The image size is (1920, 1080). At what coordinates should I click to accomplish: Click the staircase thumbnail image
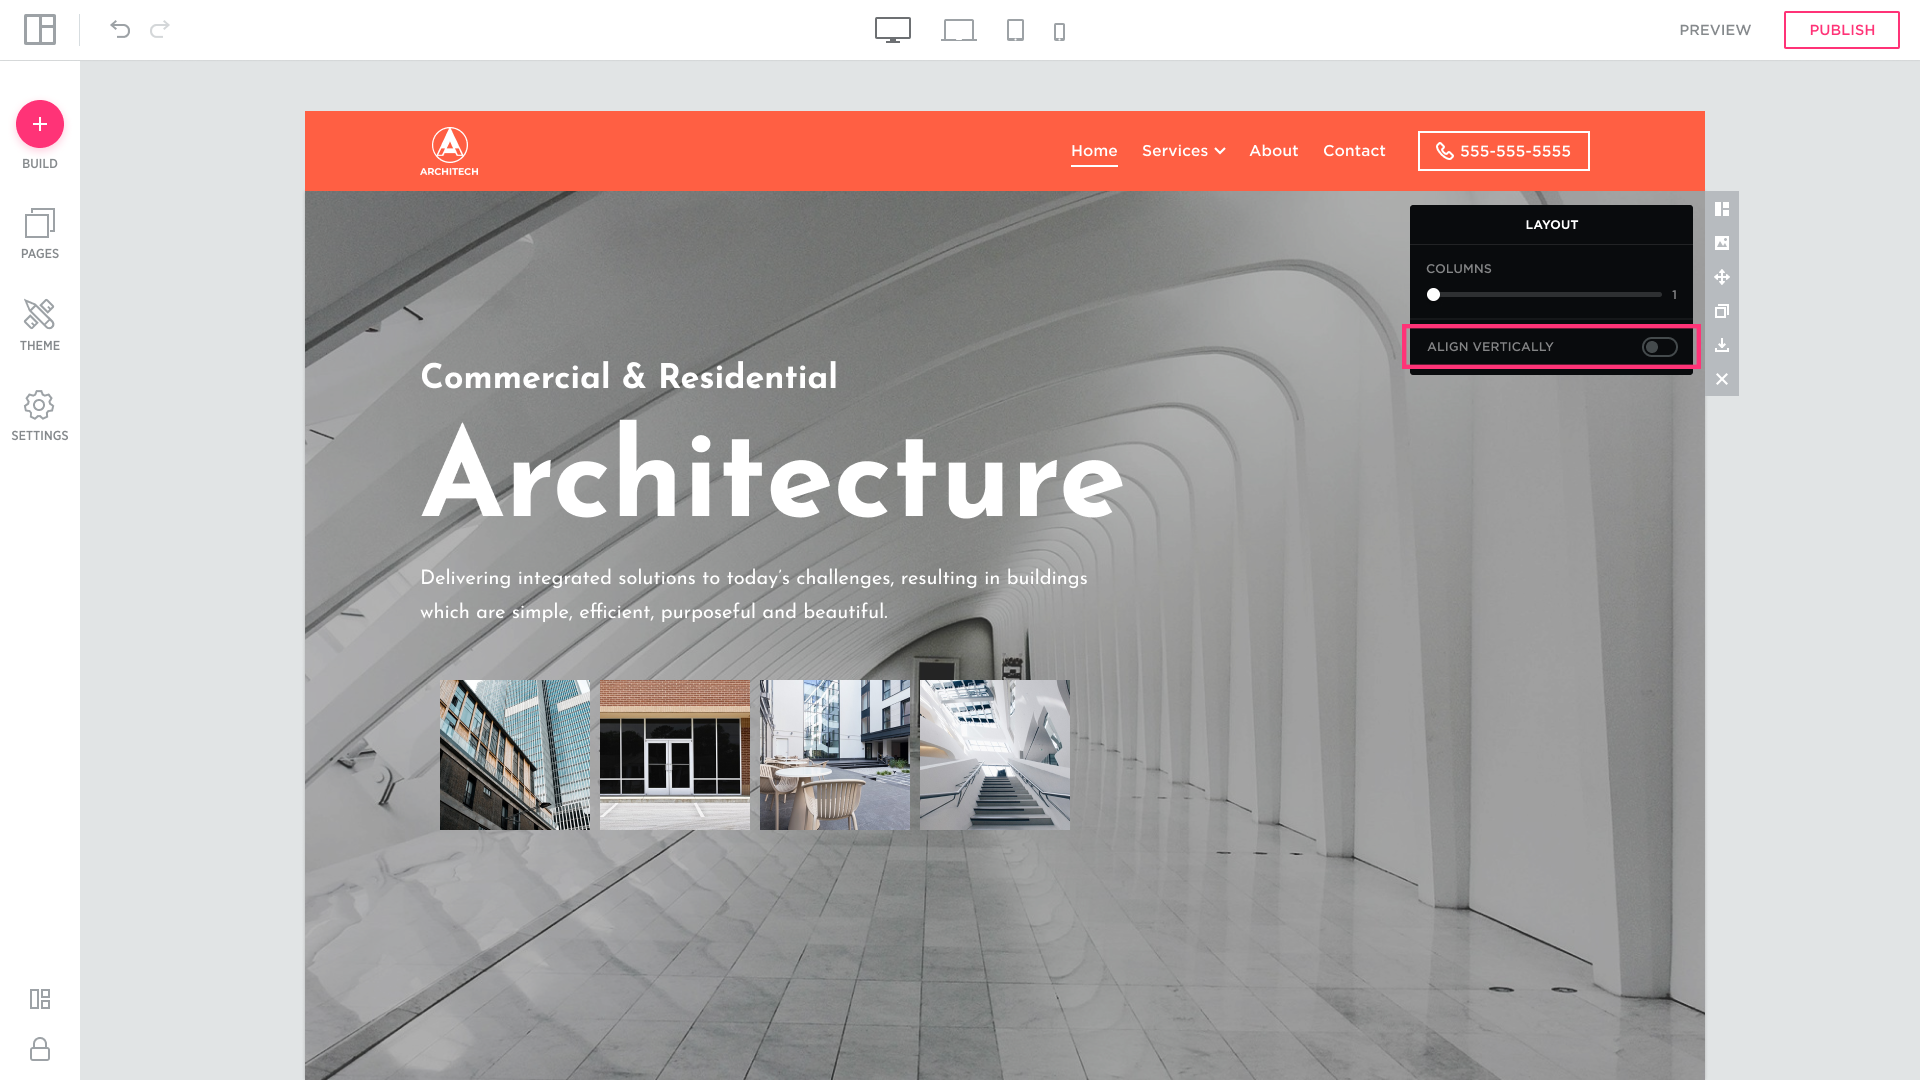tap(994, 755)
